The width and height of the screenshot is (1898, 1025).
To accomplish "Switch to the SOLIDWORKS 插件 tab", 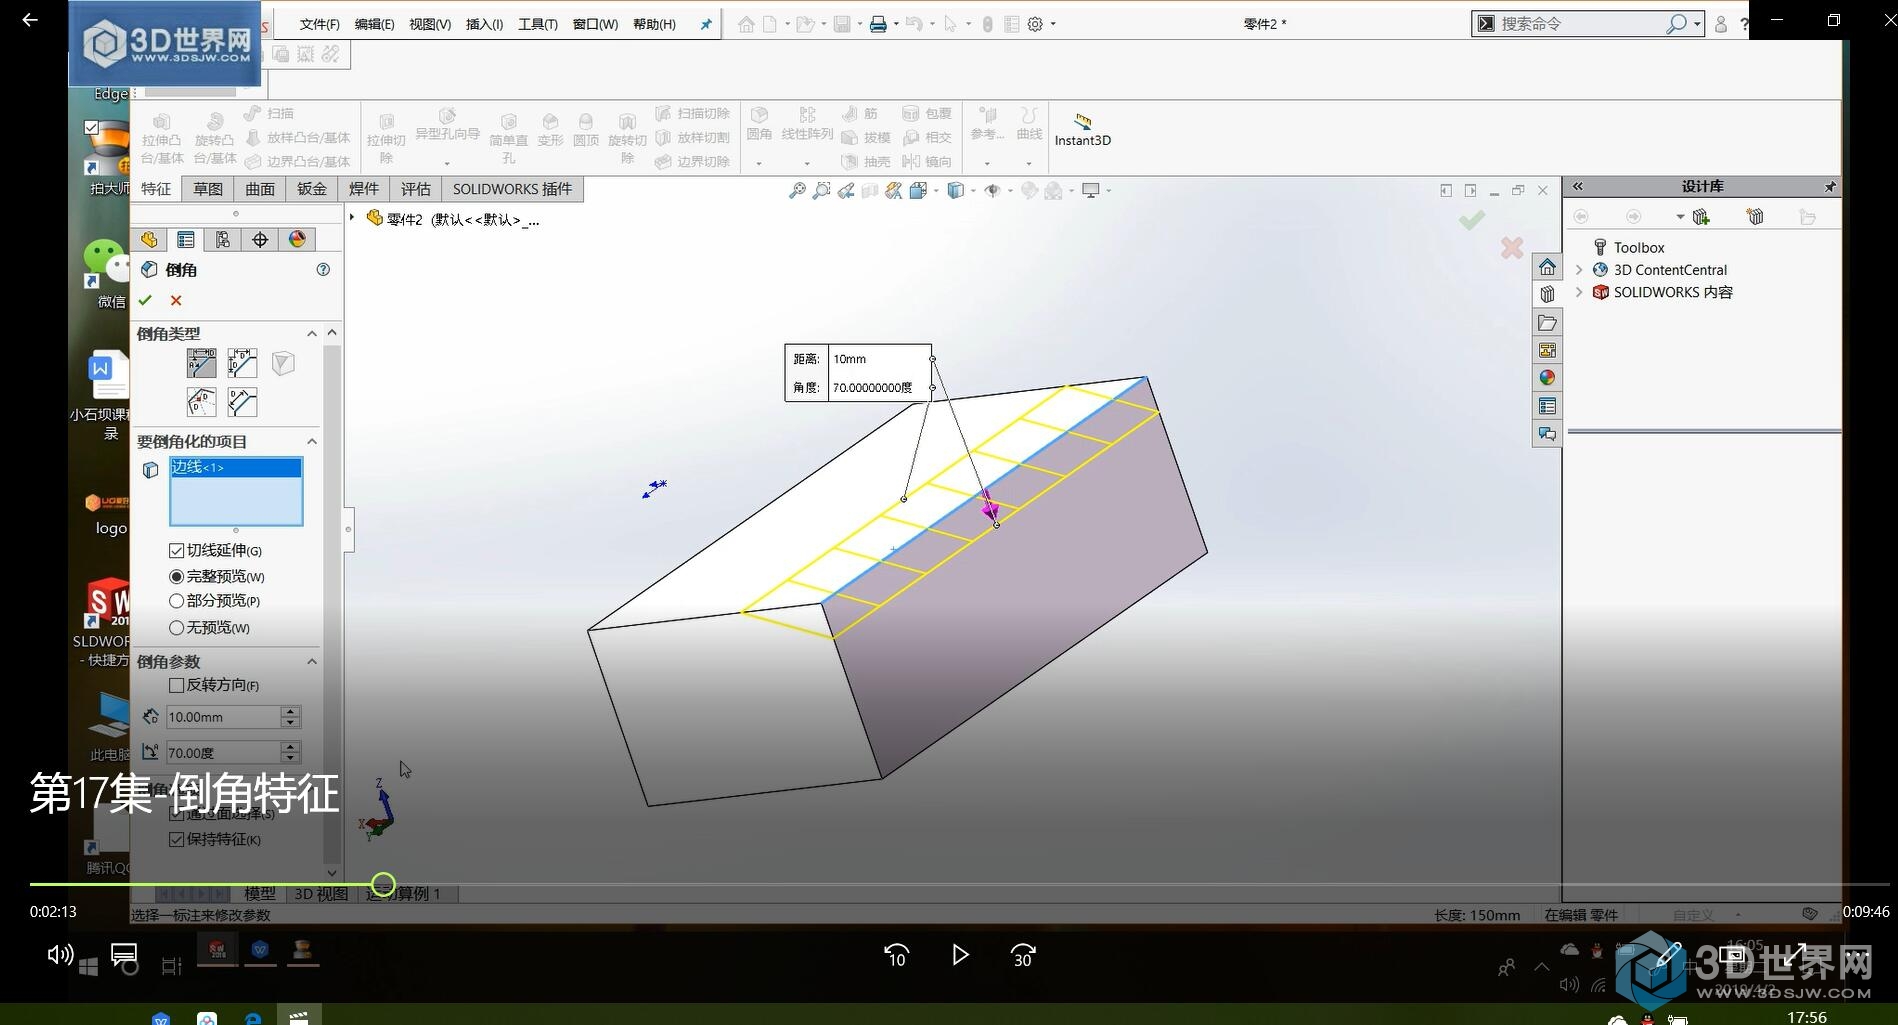I will point(512,189).
